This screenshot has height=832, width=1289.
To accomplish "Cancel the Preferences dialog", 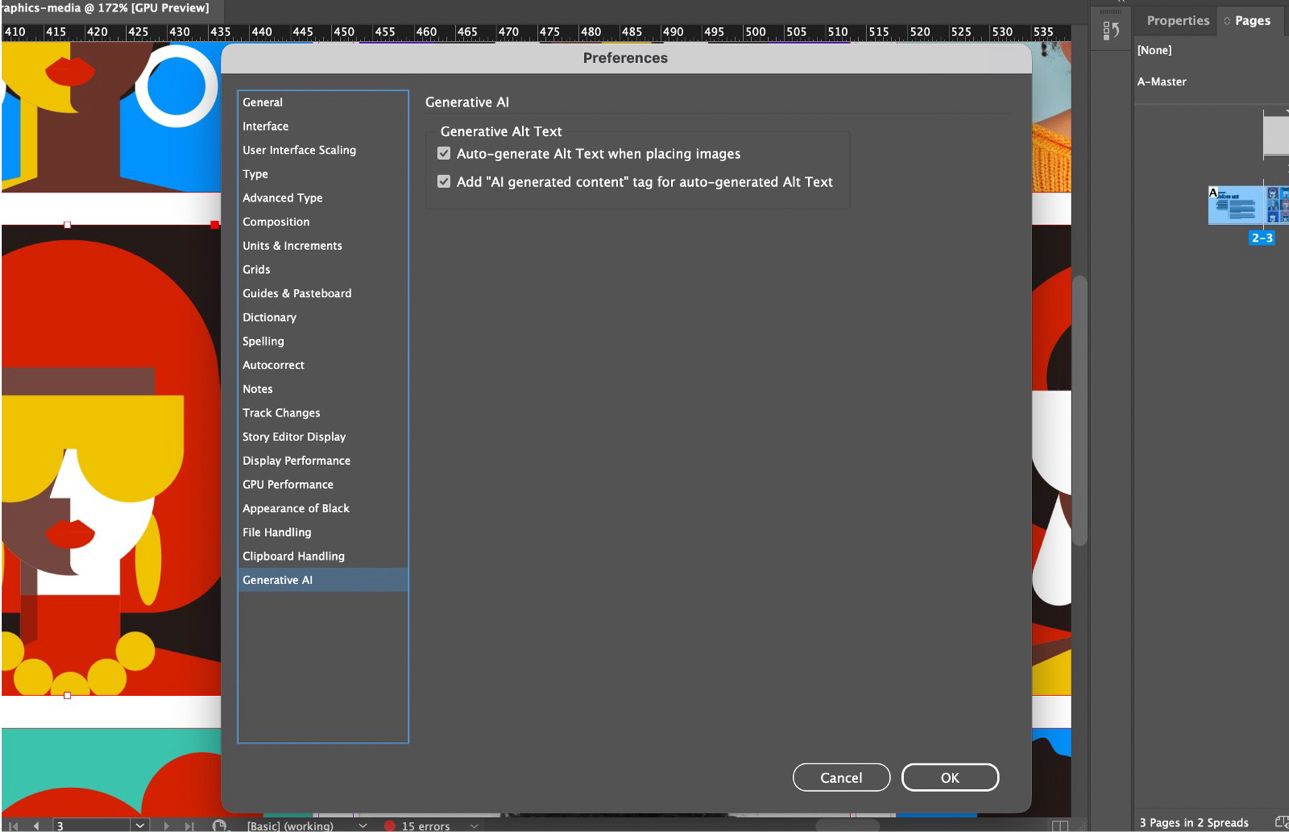I will pyautogui.click(x=841, y=777).
